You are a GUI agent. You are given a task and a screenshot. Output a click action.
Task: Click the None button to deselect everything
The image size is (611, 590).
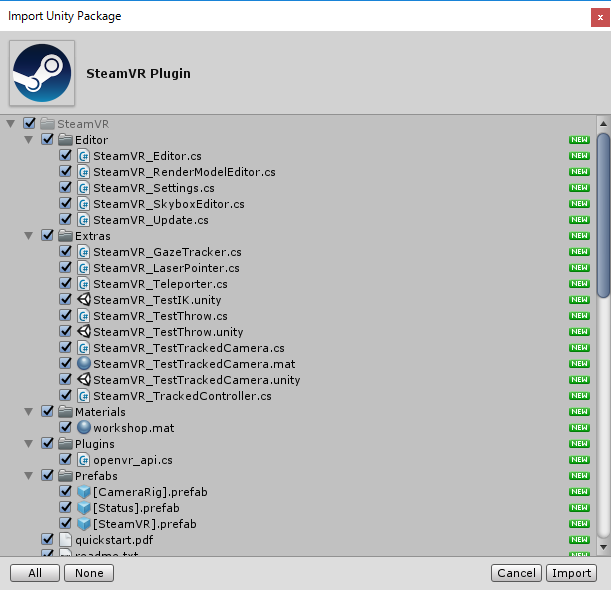(89, 573)
